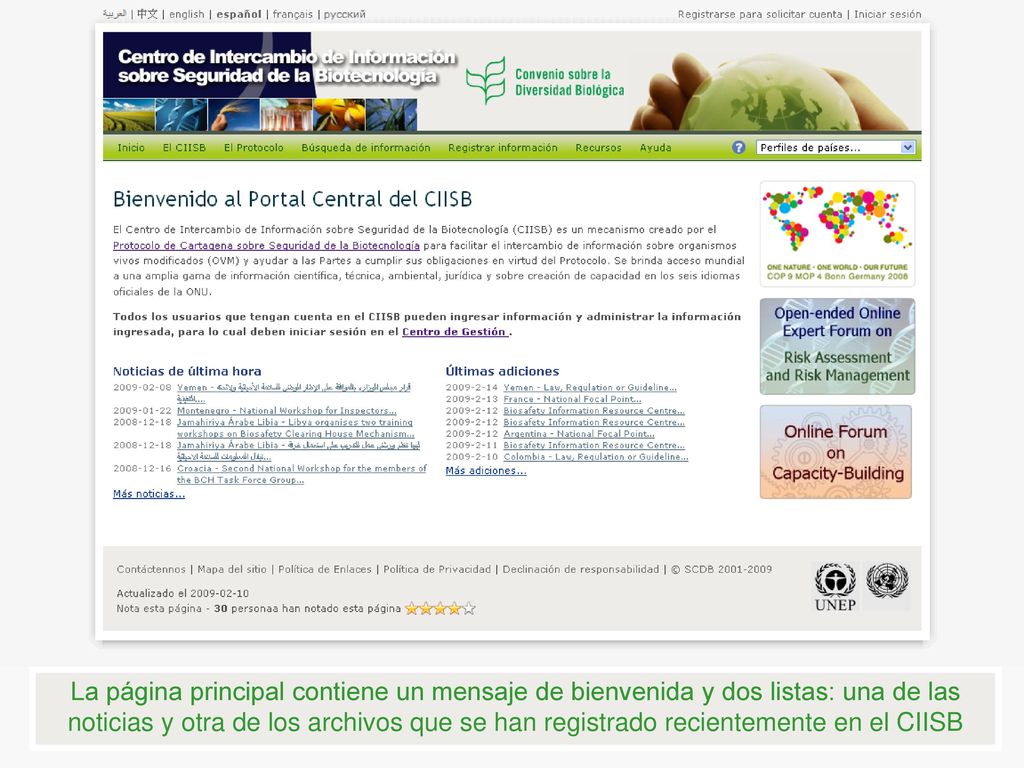Screen dimensions: 1024x768
Task: Open Búsqueda de información menu
Action: (x=366, y=148)
